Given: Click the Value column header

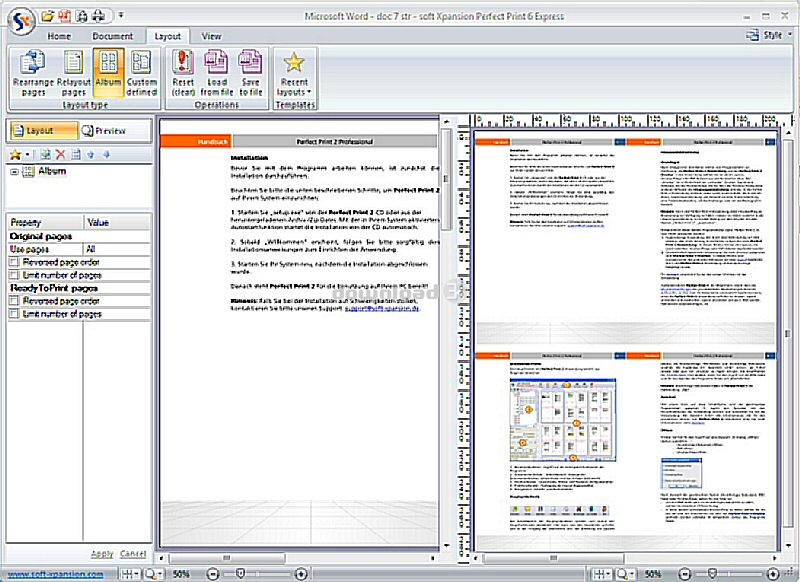Looking at the screenshot, I should [x=117, y=222].
